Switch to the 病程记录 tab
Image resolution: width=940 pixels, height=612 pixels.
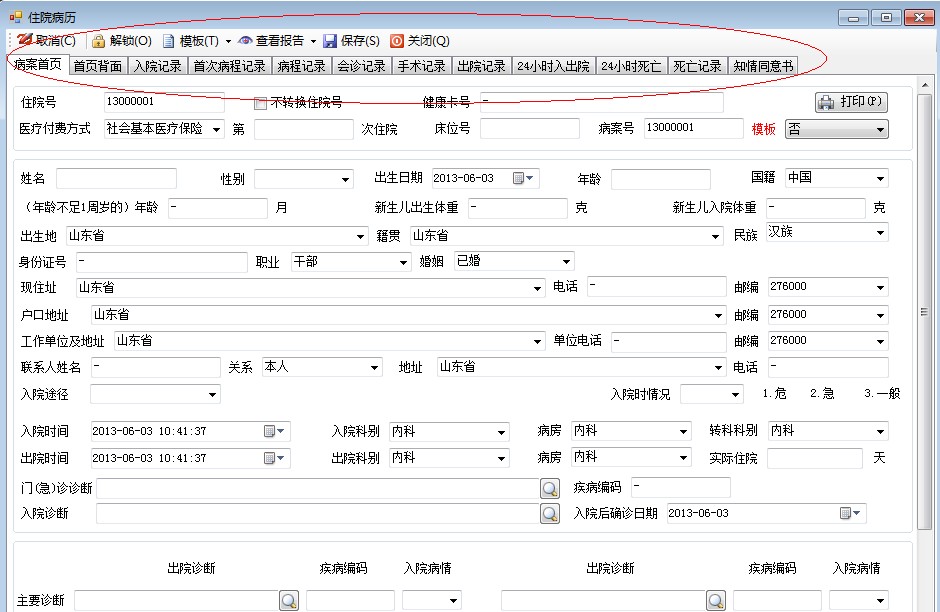click(302, 66)
